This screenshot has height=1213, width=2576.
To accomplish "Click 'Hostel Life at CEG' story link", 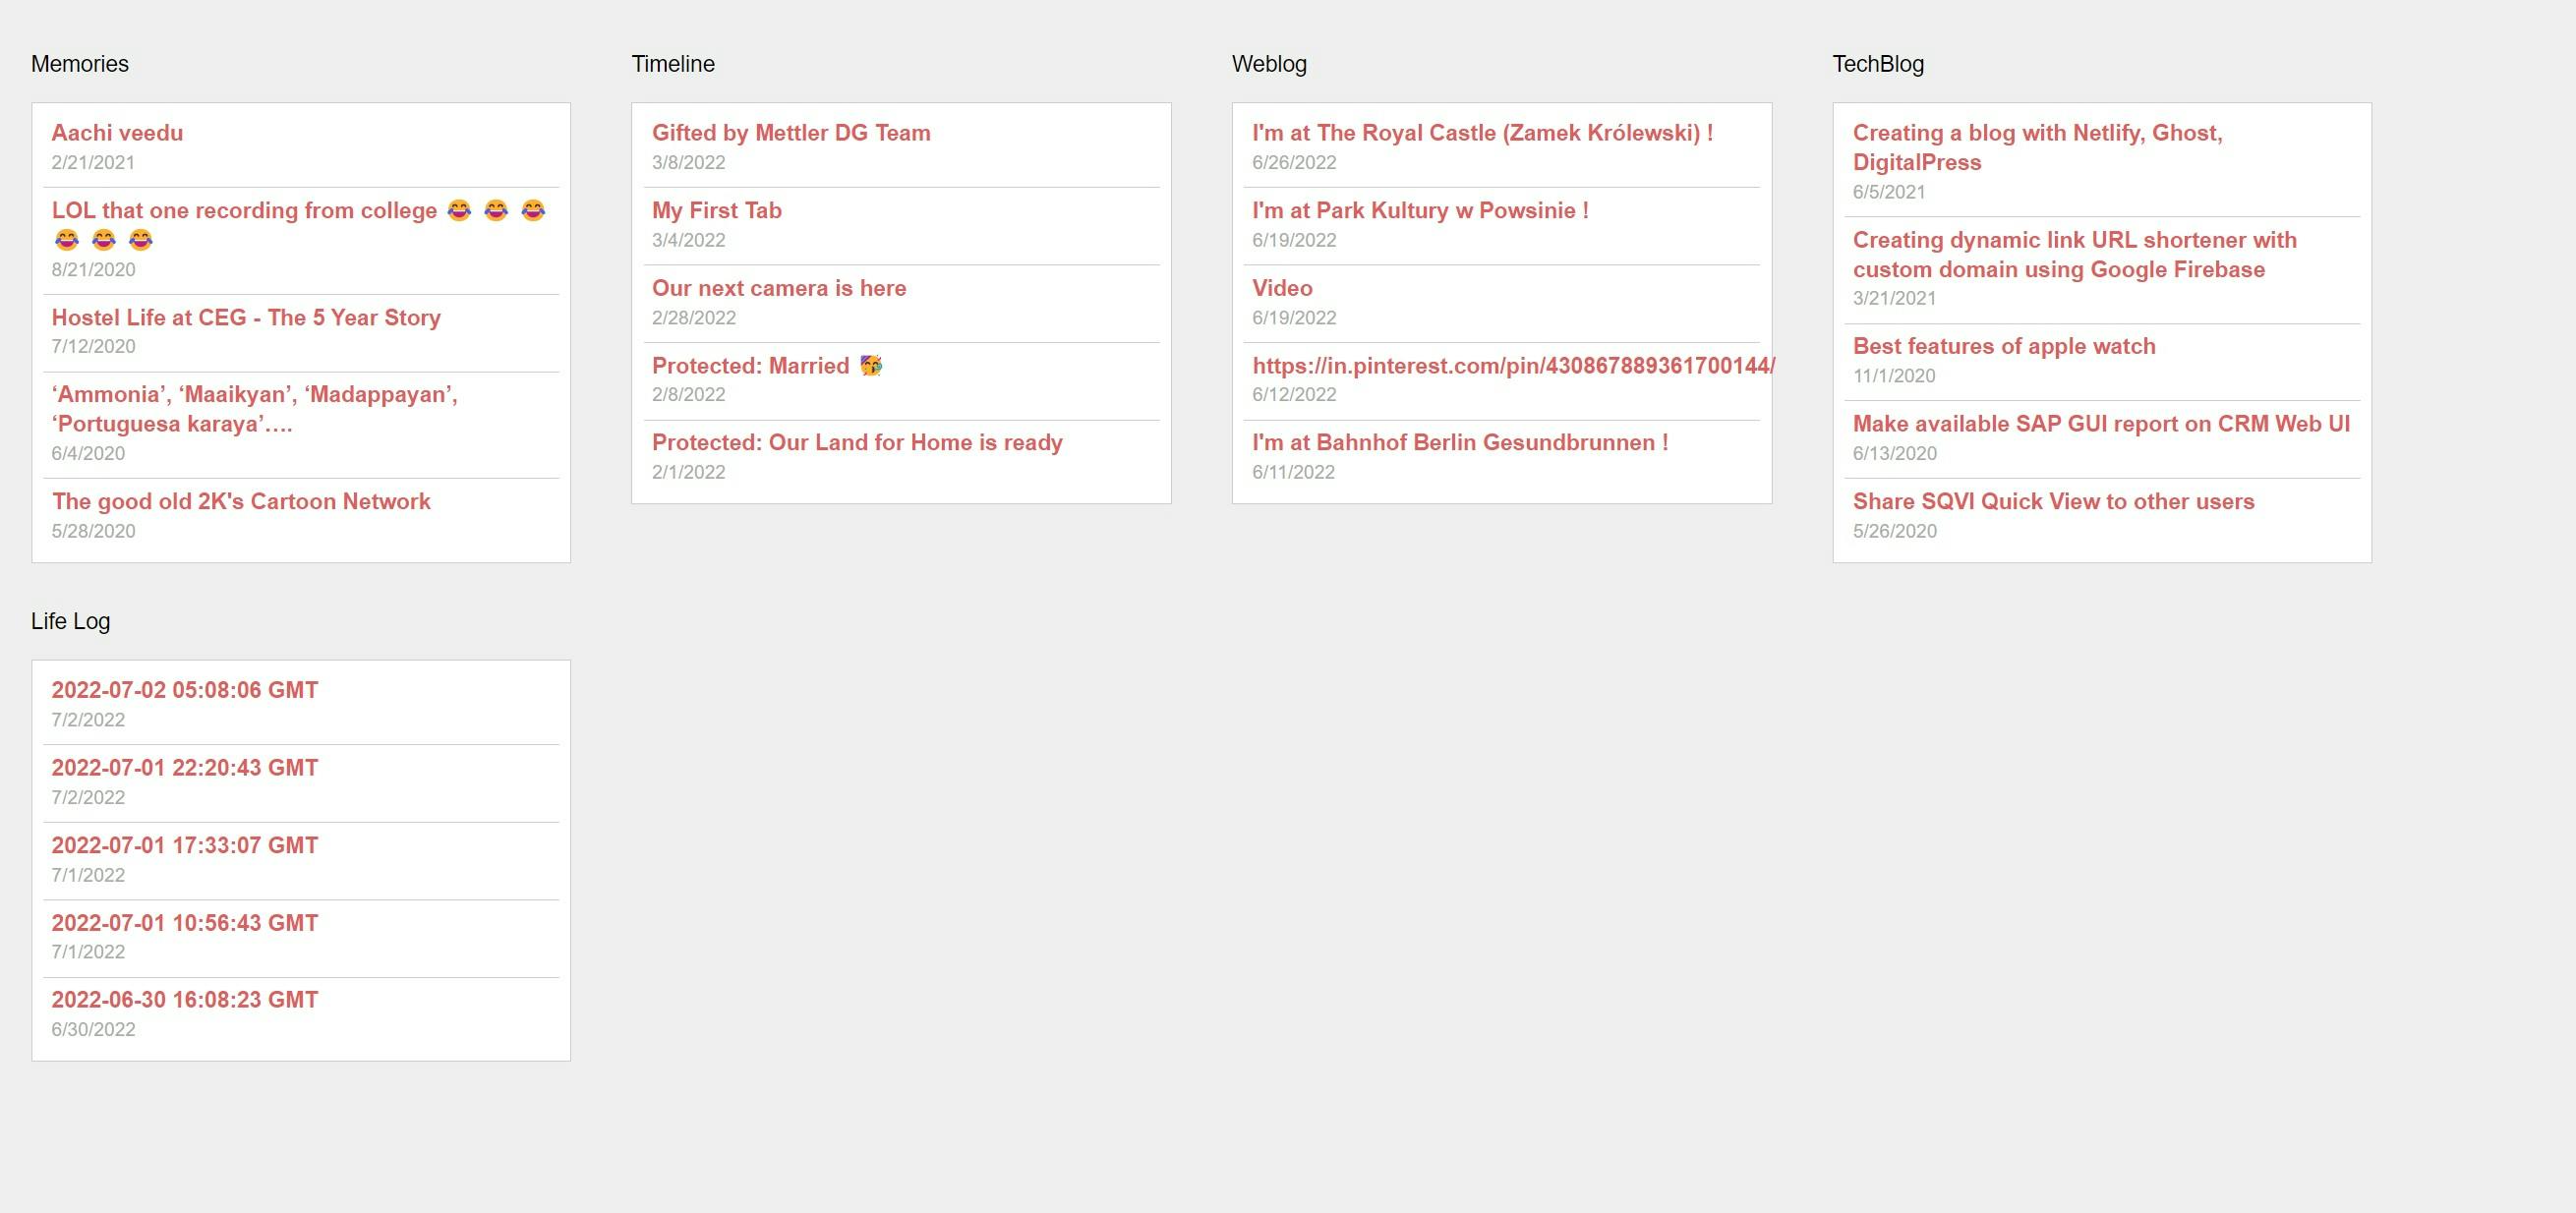I will tap(246, 318).
